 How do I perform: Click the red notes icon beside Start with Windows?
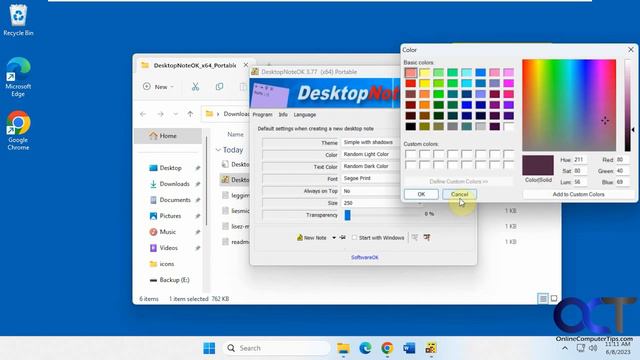click(427, 237)
